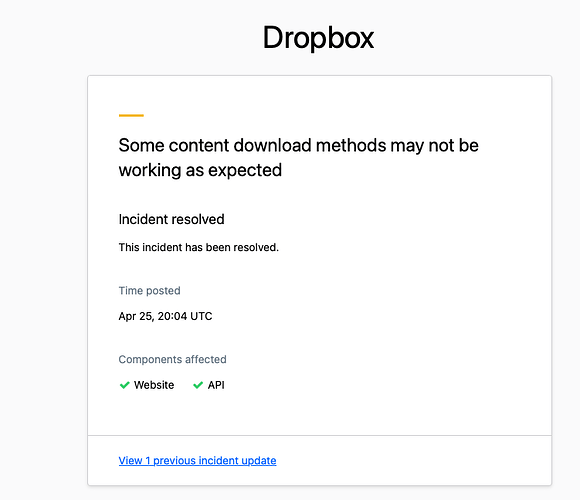Click the 'UTC' text in the timestamp
The image size is (580, 500).
click(x=201, y=316)
